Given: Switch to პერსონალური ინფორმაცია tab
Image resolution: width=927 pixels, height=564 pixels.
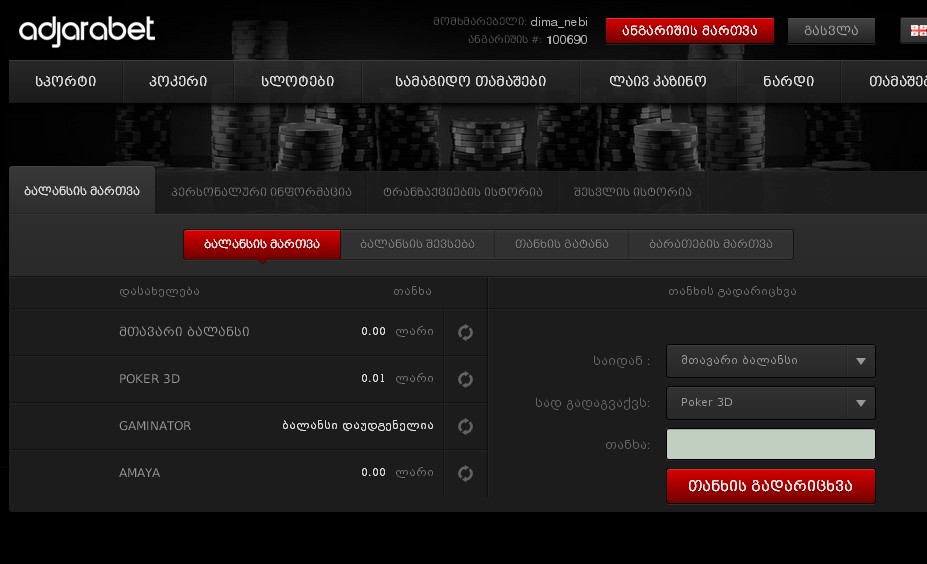Looking at the screenshot, I should point(261,192).
